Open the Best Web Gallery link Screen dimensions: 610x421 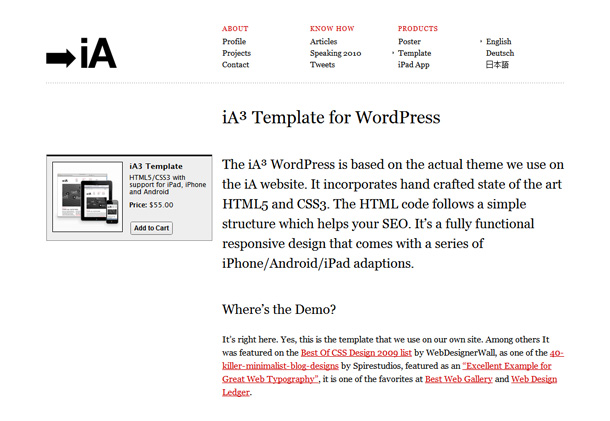pyautogui.click(x=459, y=379)
